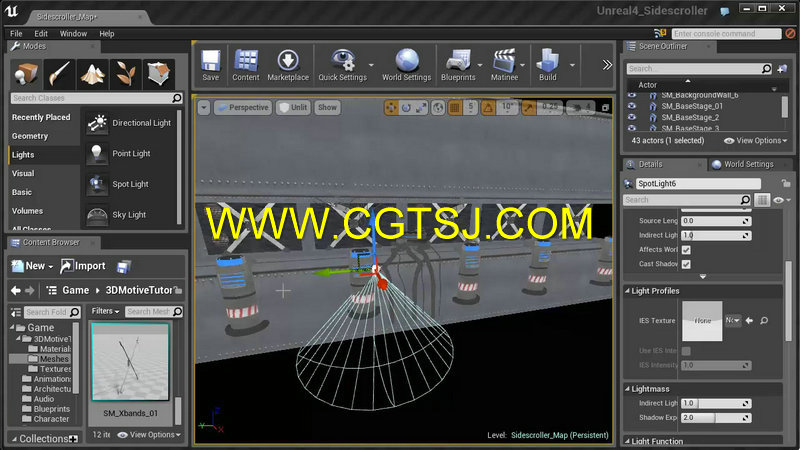Toggle Use IES Intensity checkbox

coord(686,351)
